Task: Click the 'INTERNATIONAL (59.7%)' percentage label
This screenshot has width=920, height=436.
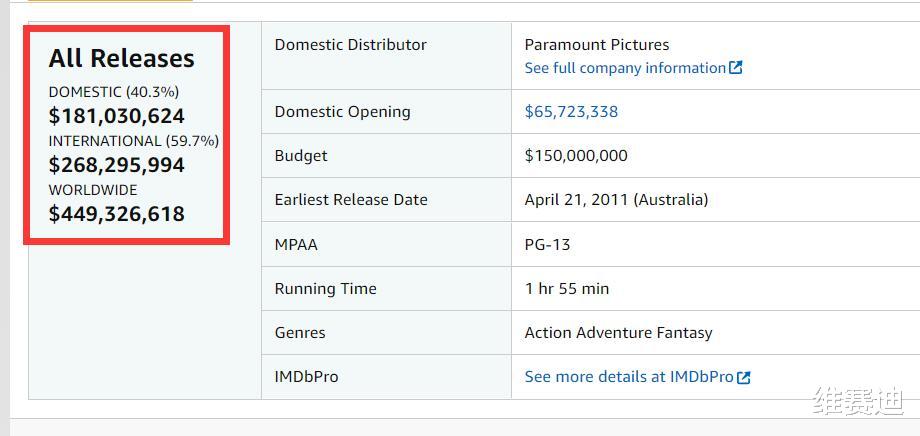Action: pos(133,141)
